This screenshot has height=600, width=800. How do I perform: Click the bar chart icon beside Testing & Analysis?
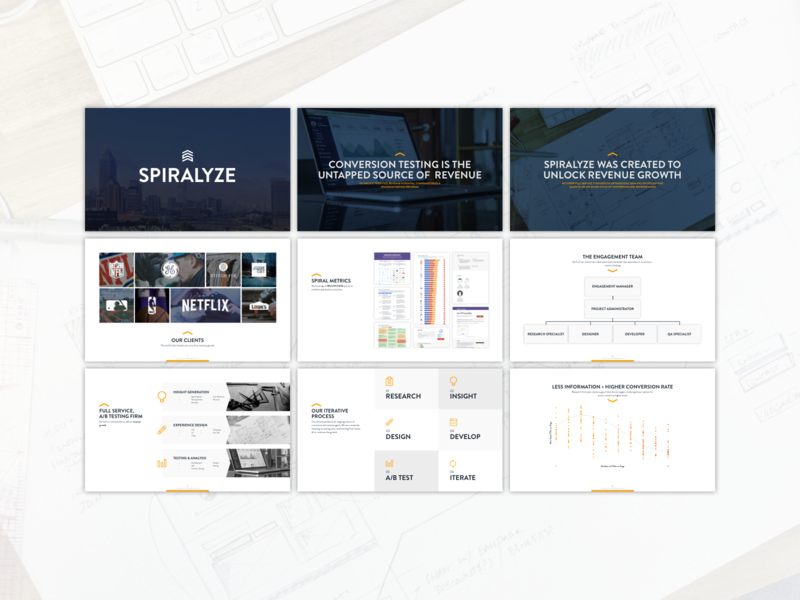click(162, 463)
